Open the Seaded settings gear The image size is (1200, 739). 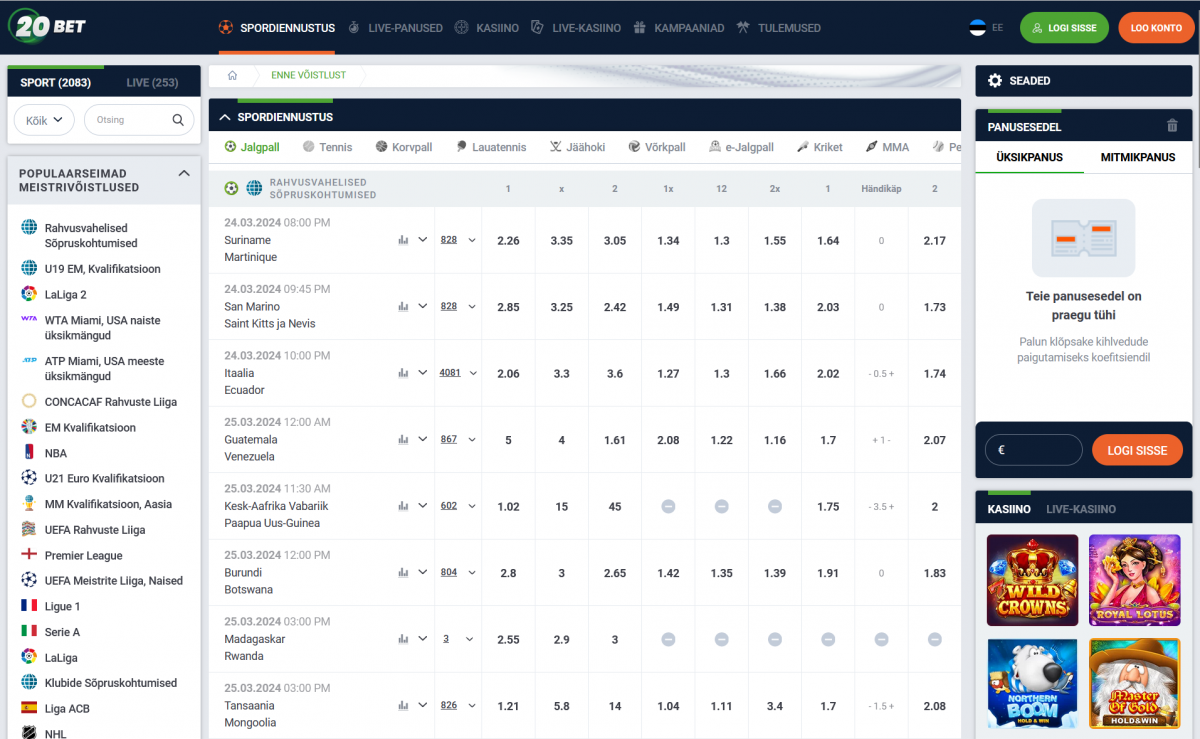tap(994, 81)
